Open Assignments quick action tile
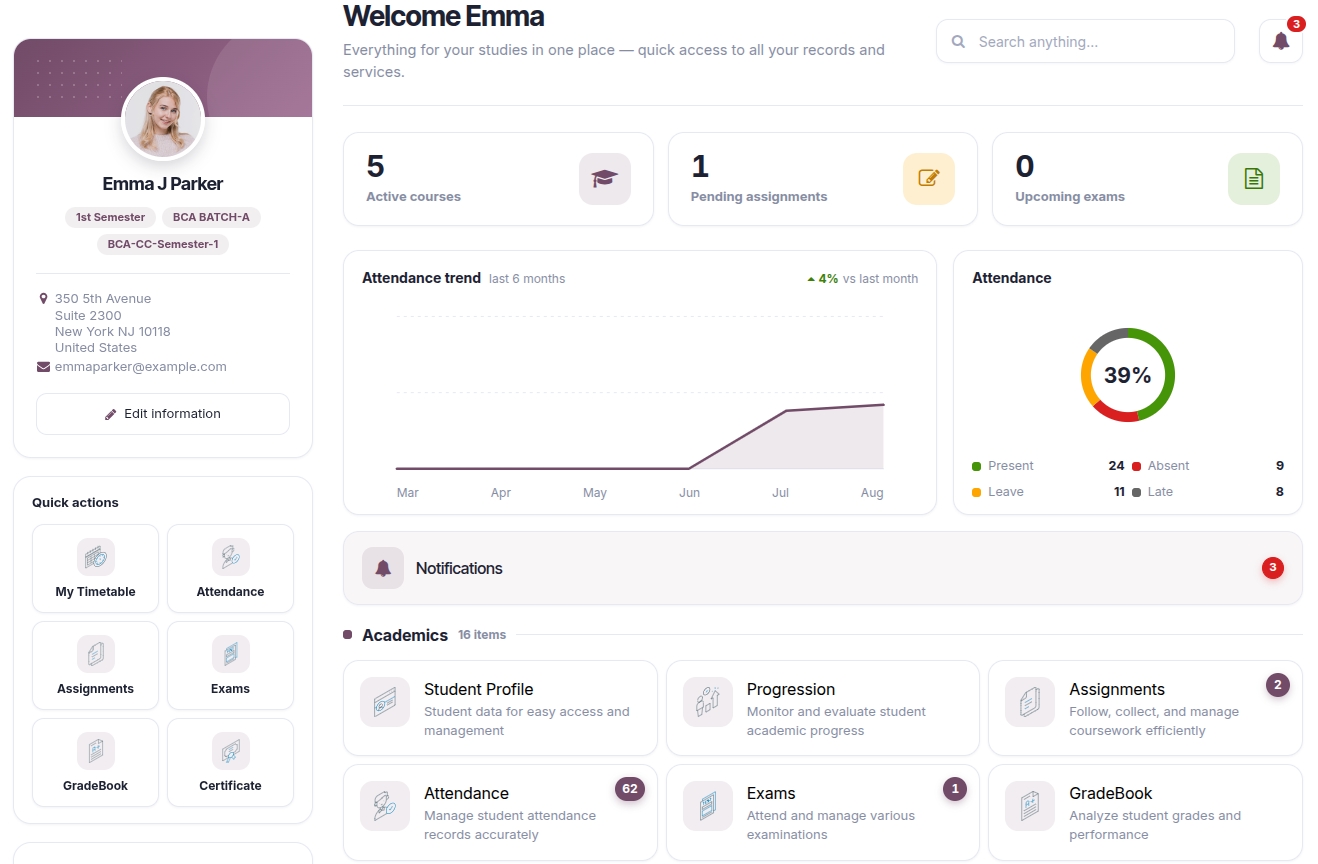Screen dimensions: 1318x864 96,665
